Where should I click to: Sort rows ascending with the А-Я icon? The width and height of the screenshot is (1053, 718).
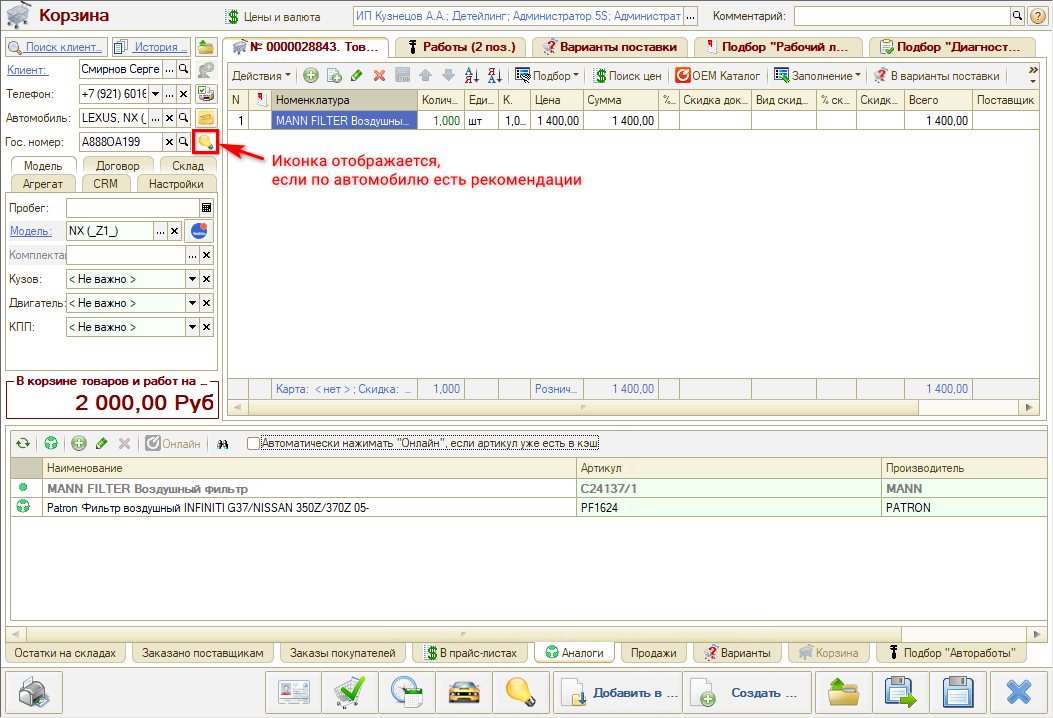pyautogui.click(x=473, y=76)
